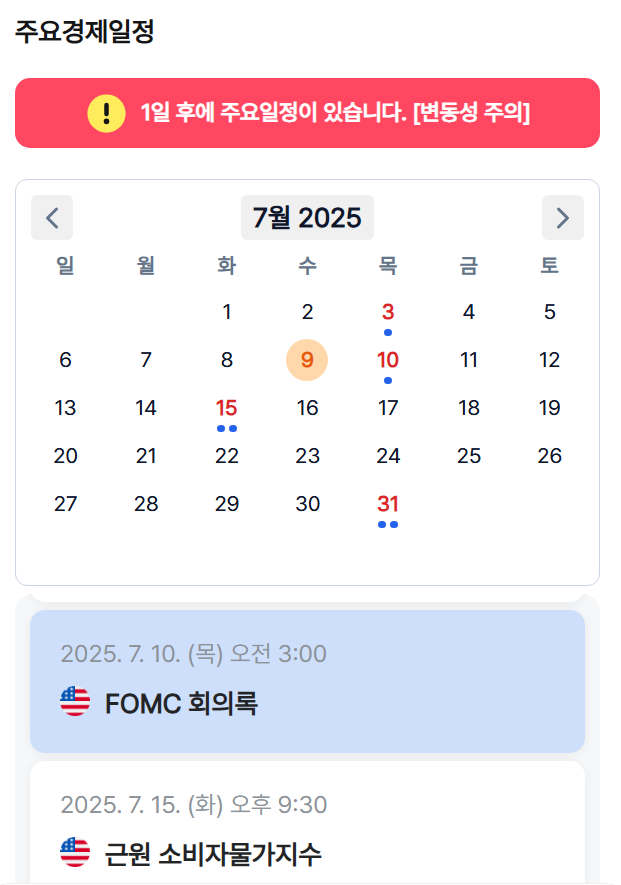Select July 1 on the calendar
Image resolution: width=621 pixels, height=885 pixels.
point(226,312)
